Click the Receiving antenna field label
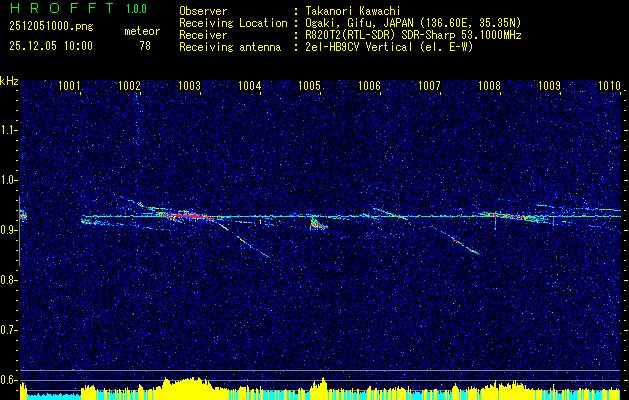The width and height of the screenshot is (629, 400). [x=230, y=47]
